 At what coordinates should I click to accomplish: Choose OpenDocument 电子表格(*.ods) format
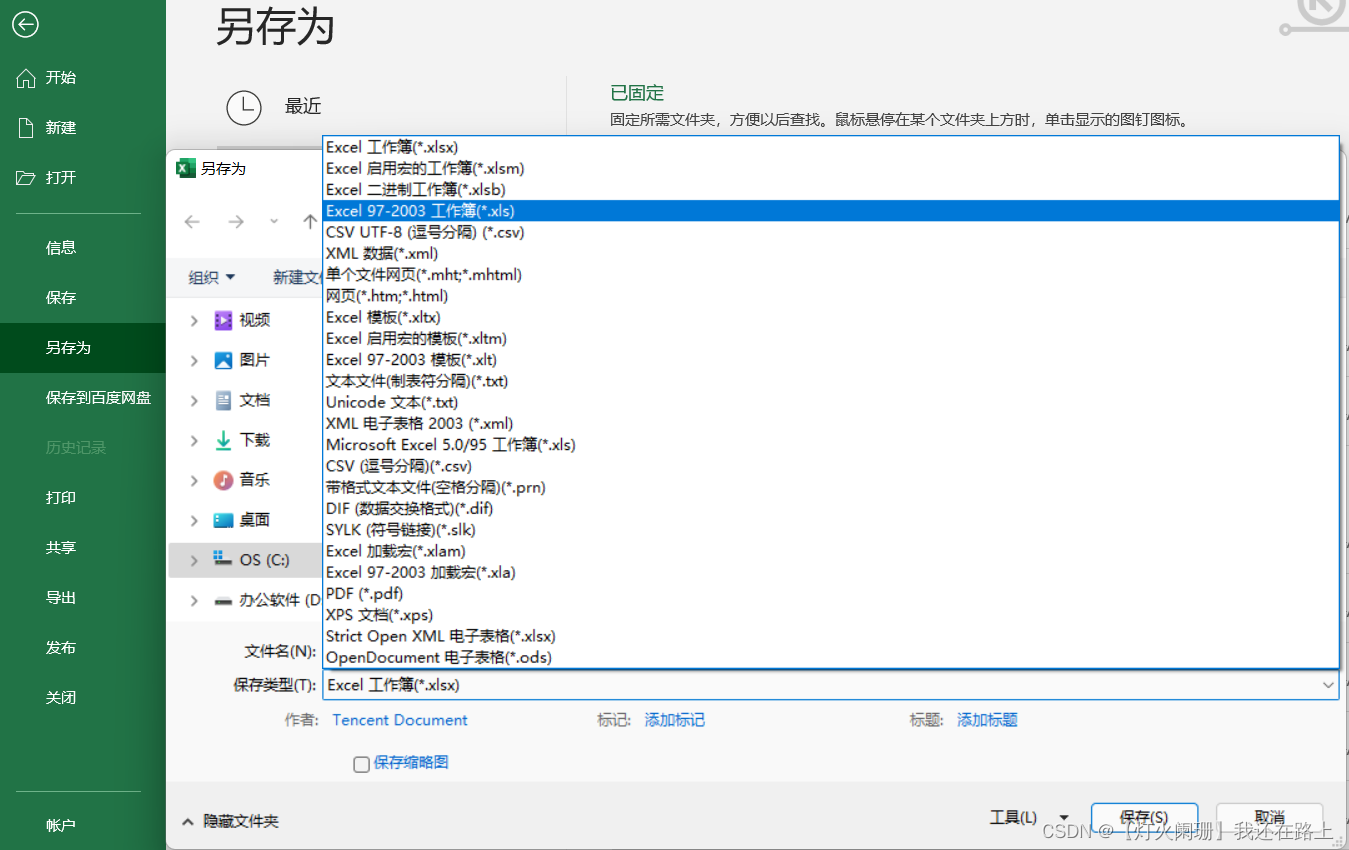830,657
